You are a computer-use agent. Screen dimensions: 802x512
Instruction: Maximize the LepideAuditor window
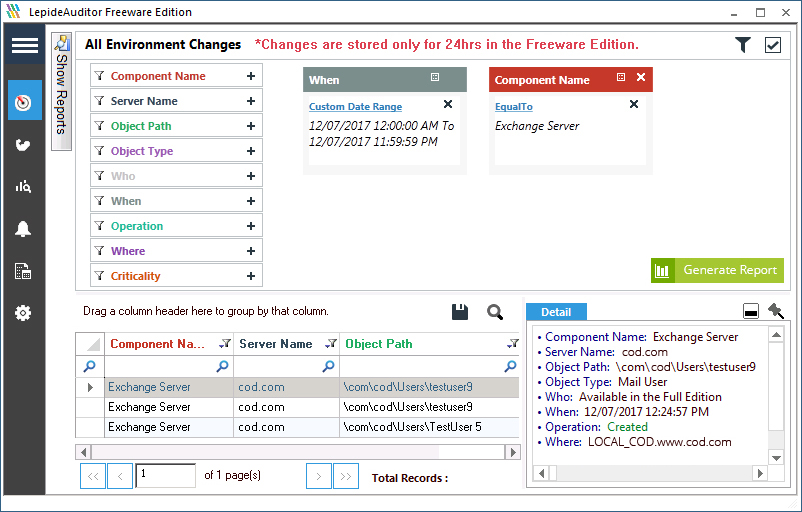click(x=761, y=12)
